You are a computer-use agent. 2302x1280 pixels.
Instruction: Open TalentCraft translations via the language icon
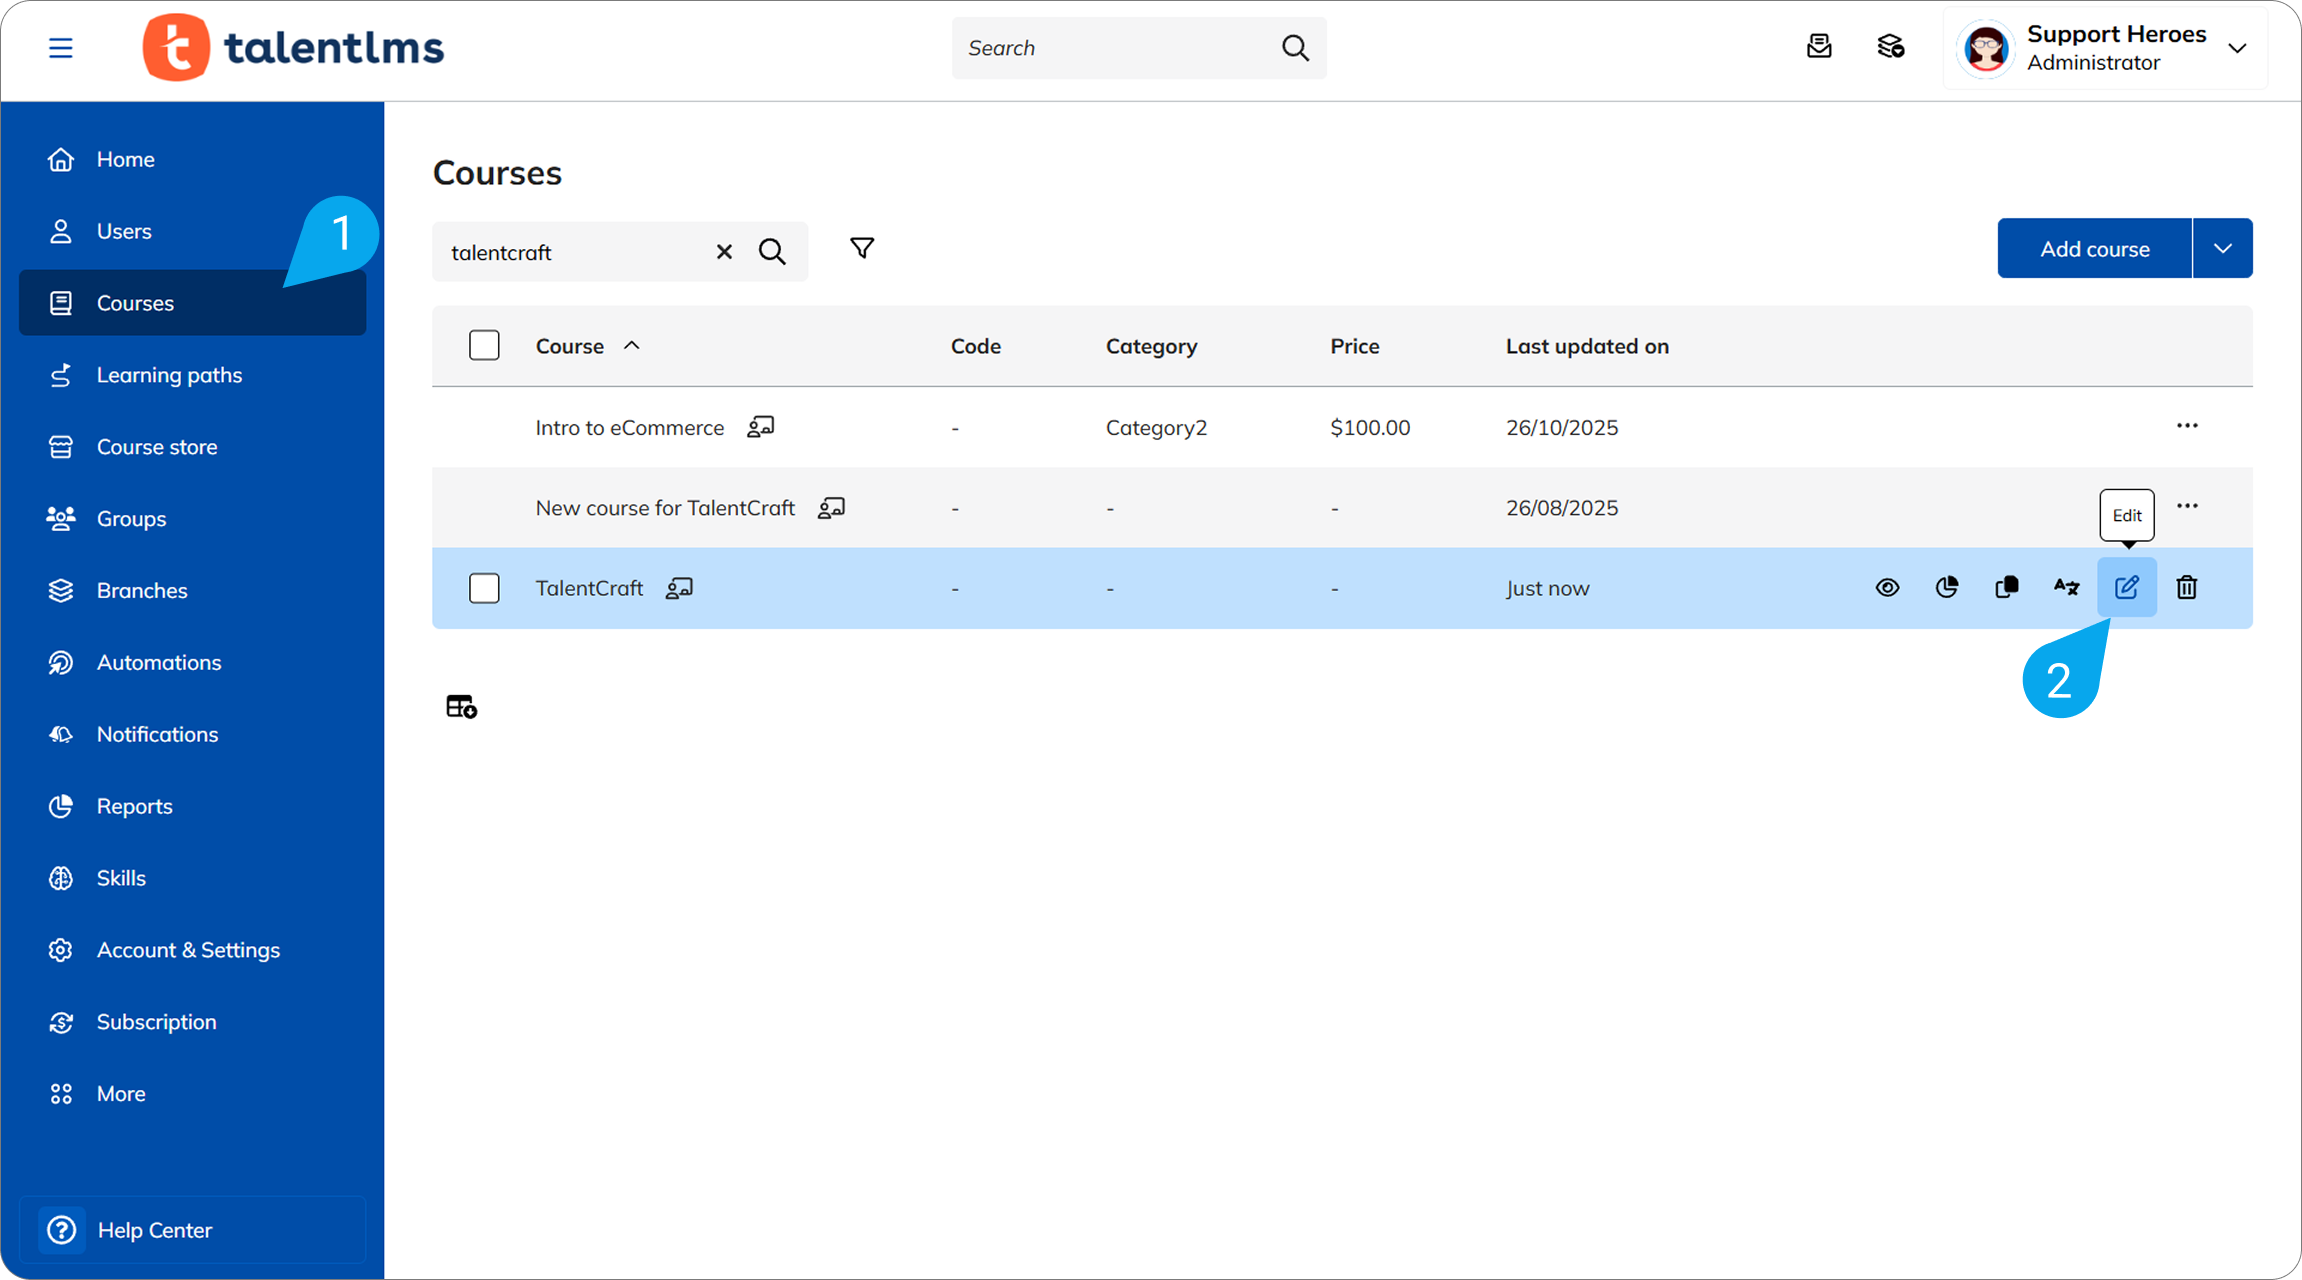pos(2065,588)
